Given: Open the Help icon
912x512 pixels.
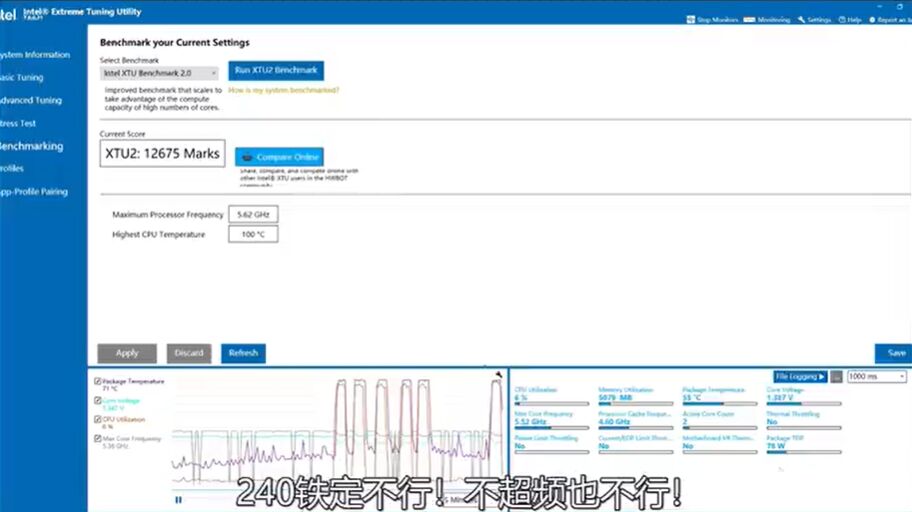Looking at the screenshot, I should [842, 19].
